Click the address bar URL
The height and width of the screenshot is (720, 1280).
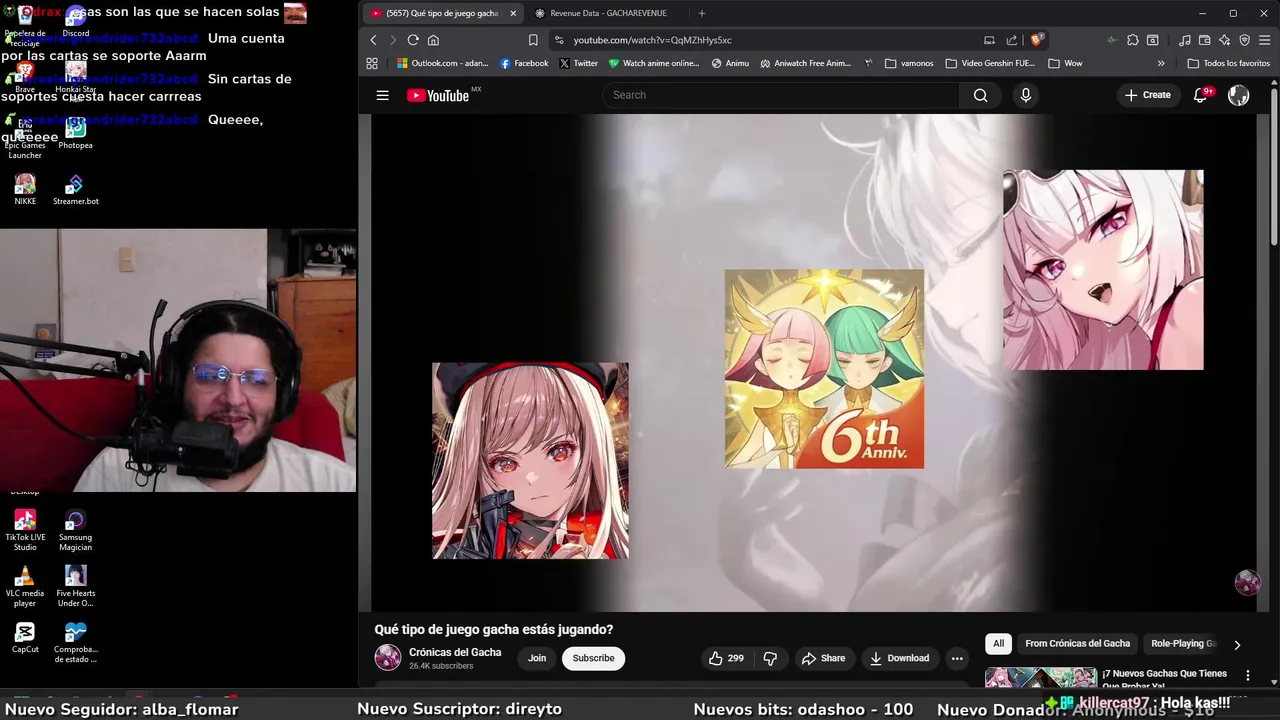[x=652, y=40]
